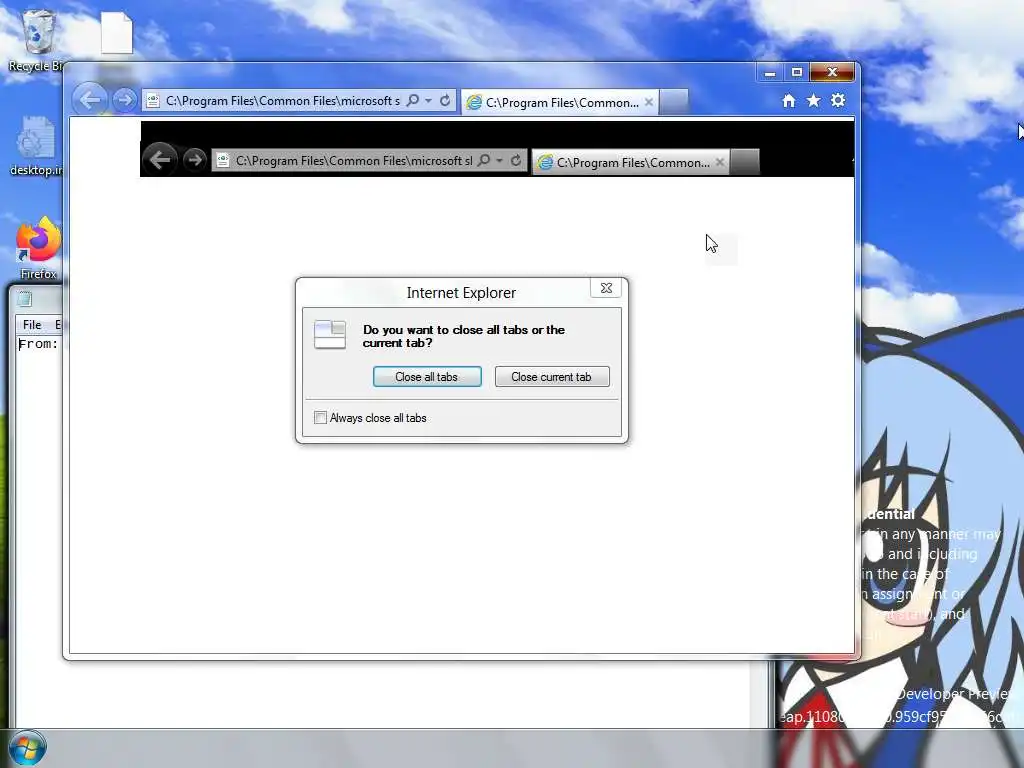Minimize the Internet Explorer window
The width and height of the screenshot is (1024, 768).
pyautogui.click(x=770, y=72)
